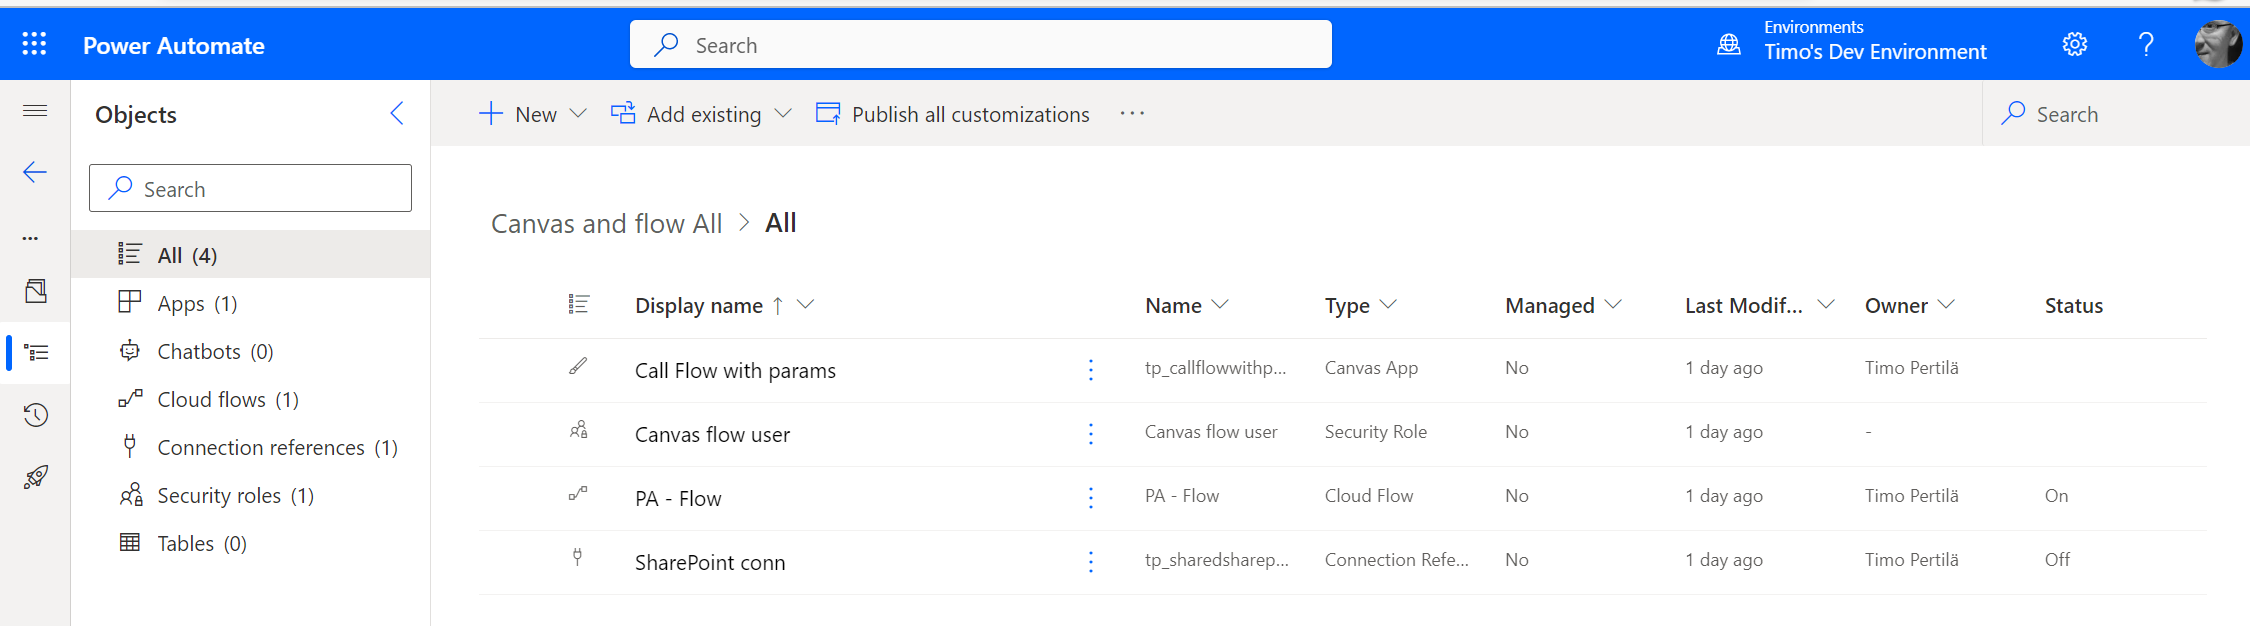Open the Type column filter dropdown
This screenshot has width=2250, height=626.
coord(1388,304)
